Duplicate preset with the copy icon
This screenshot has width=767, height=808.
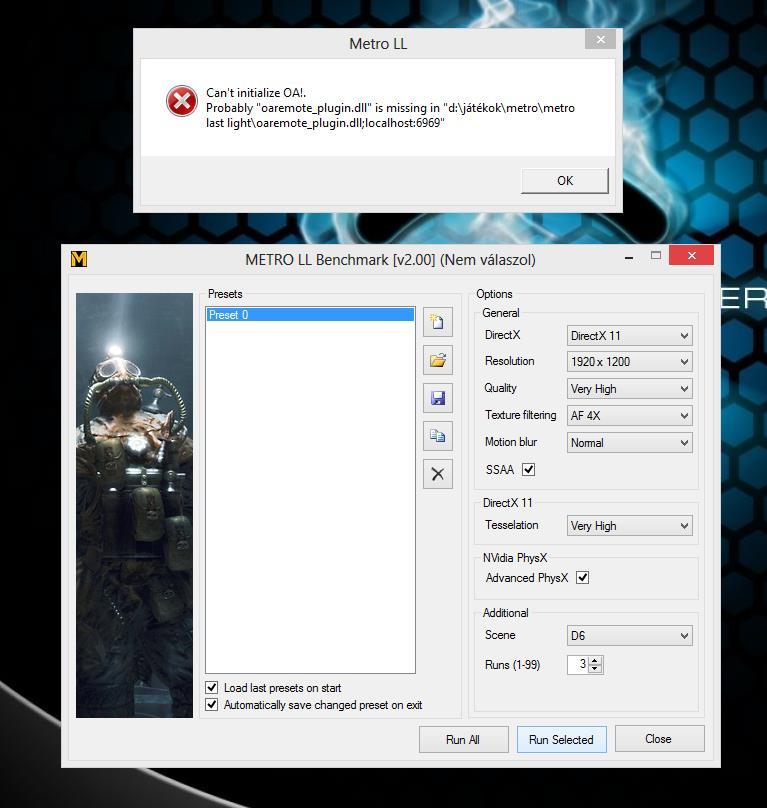[438, 436]
